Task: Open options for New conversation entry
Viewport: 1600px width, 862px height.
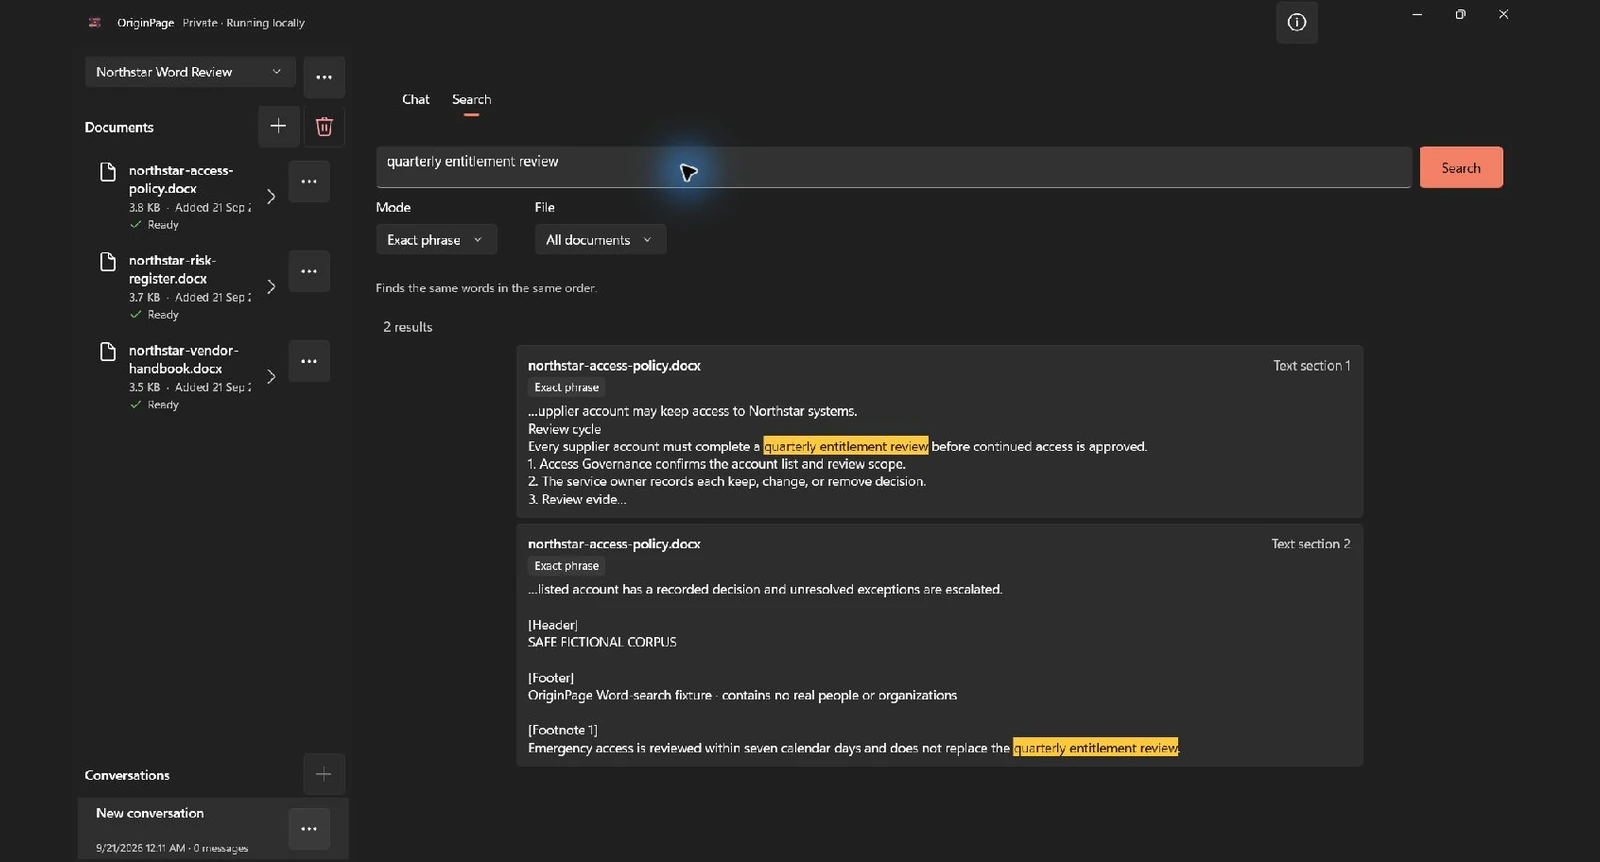Action: coord(309,828)
